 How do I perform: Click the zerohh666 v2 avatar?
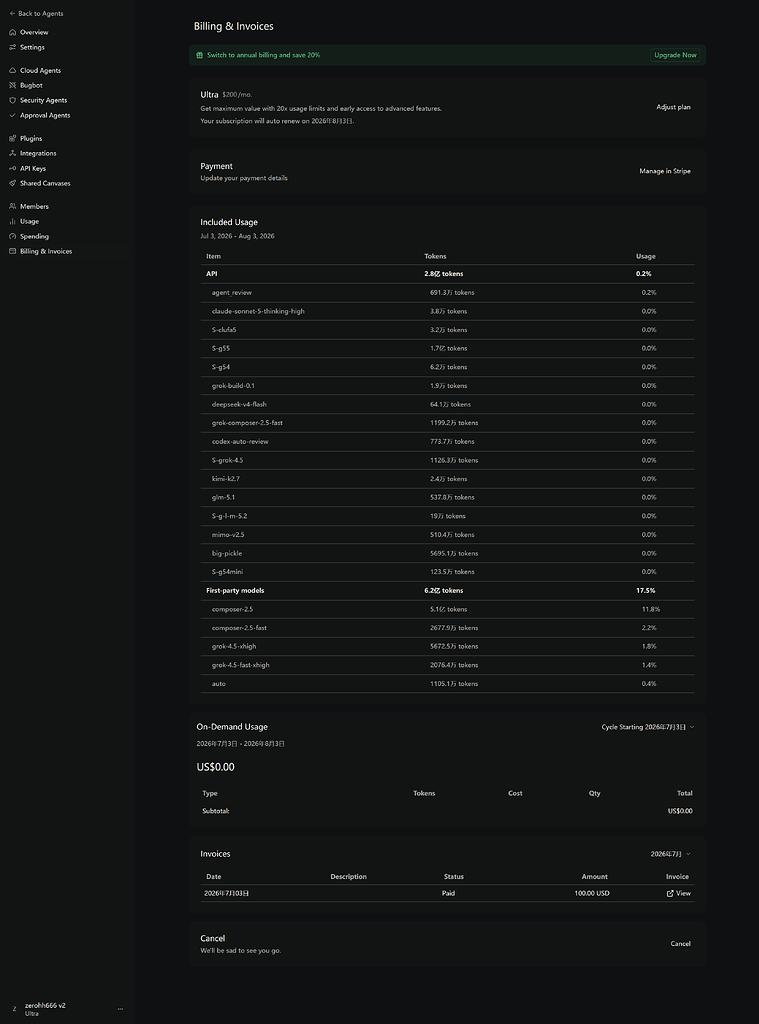click(x=14, y=1009)
